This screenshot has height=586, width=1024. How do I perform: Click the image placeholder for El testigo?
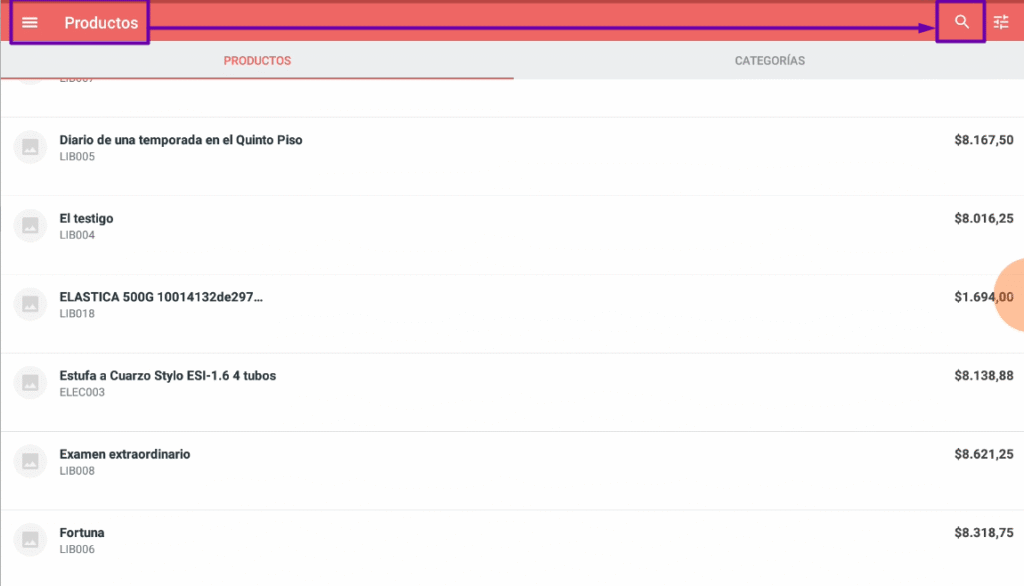click(x=30, y=225)
